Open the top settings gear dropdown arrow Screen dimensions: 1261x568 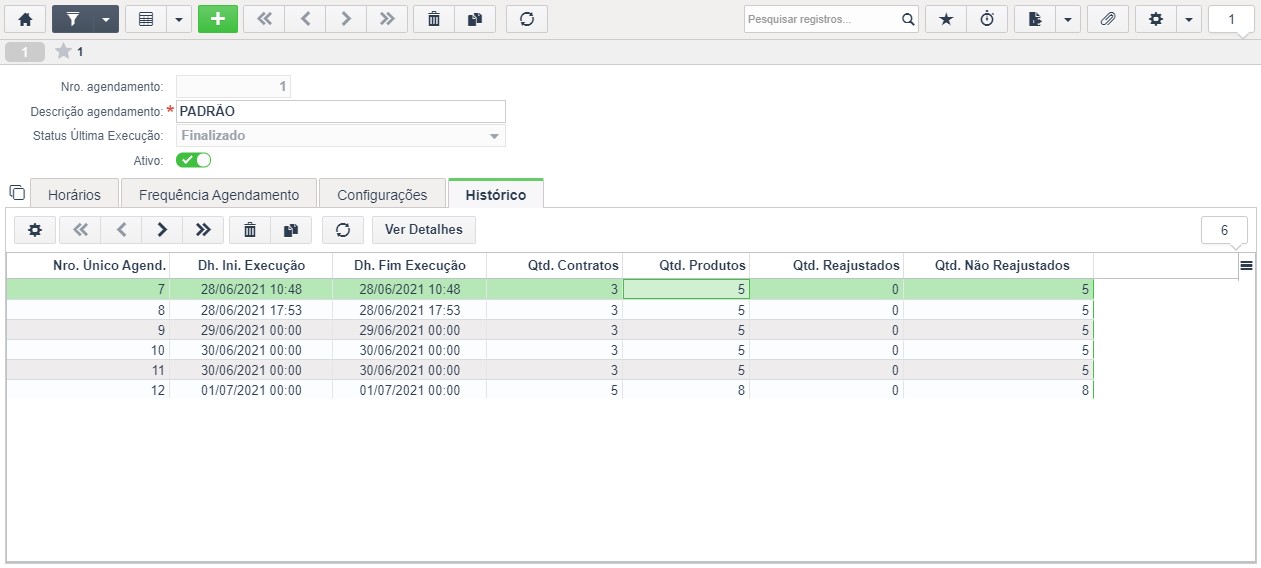point(1188,19)
